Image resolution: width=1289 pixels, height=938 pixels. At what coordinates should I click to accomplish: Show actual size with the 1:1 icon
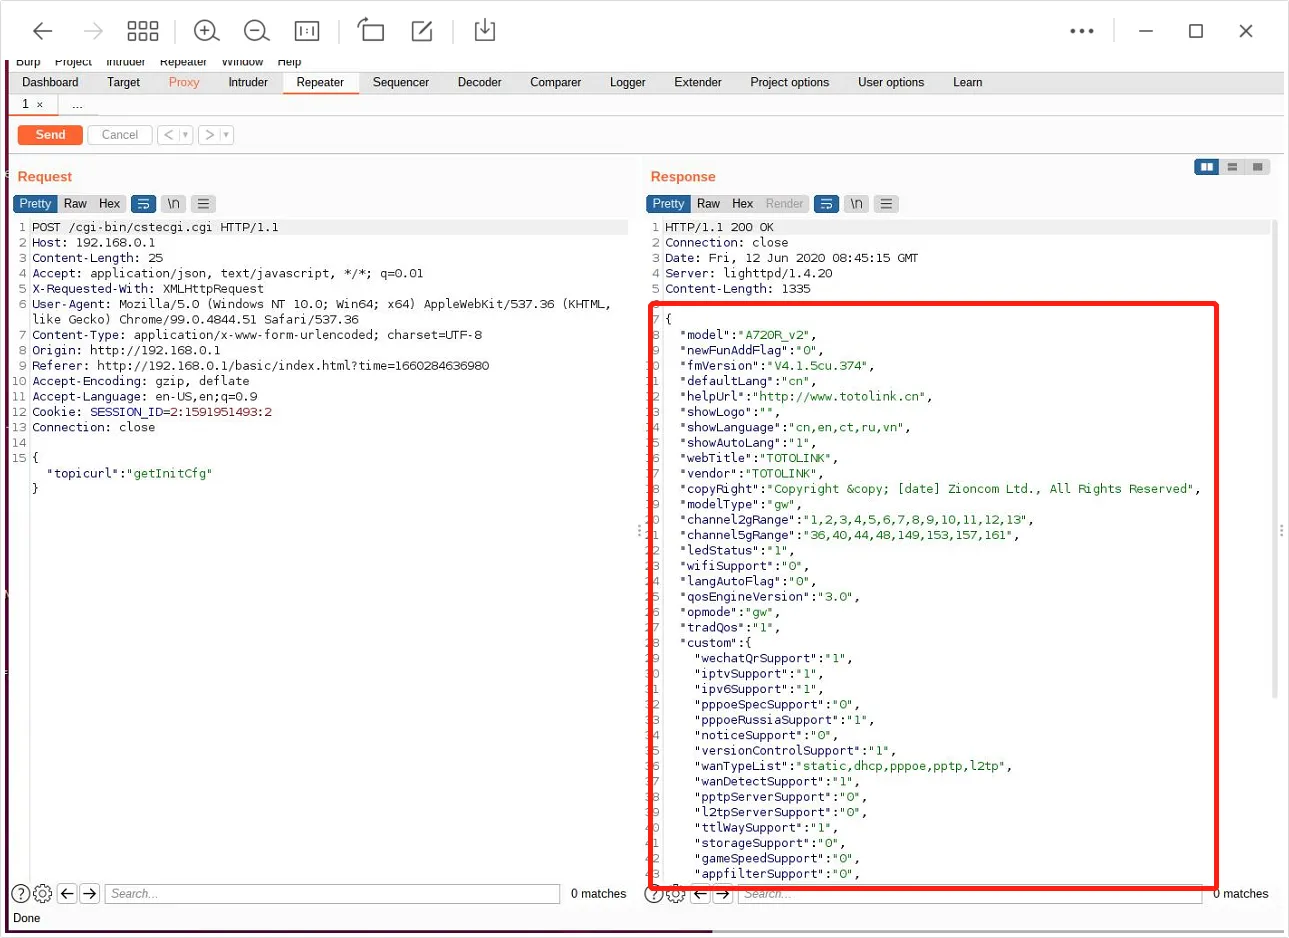307,31
